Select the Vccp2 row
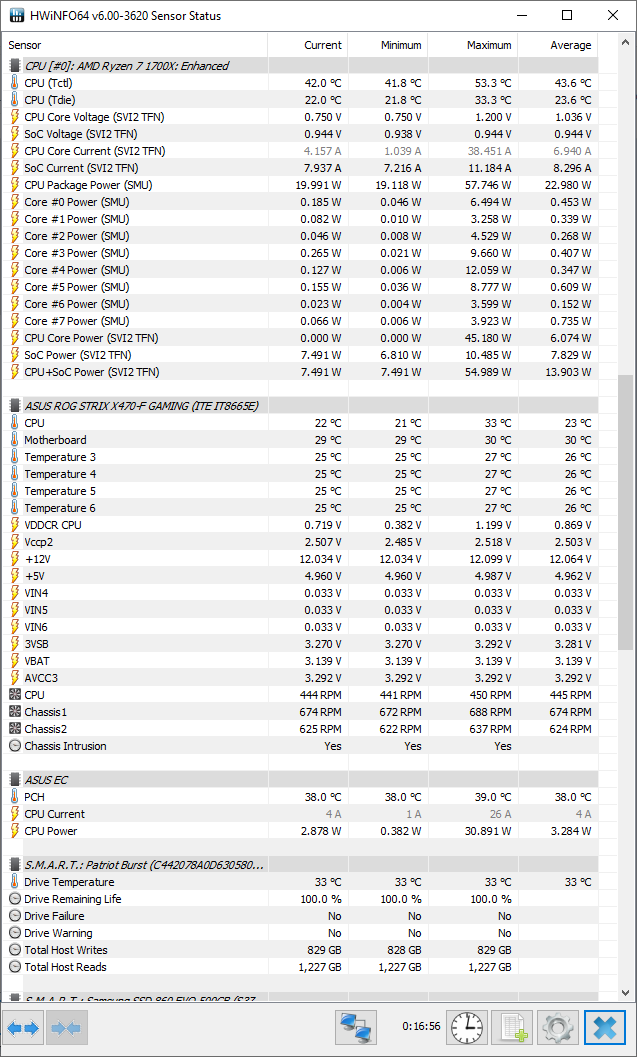The width and height of the screenshot is (637, 1057). tap(301, 542)
